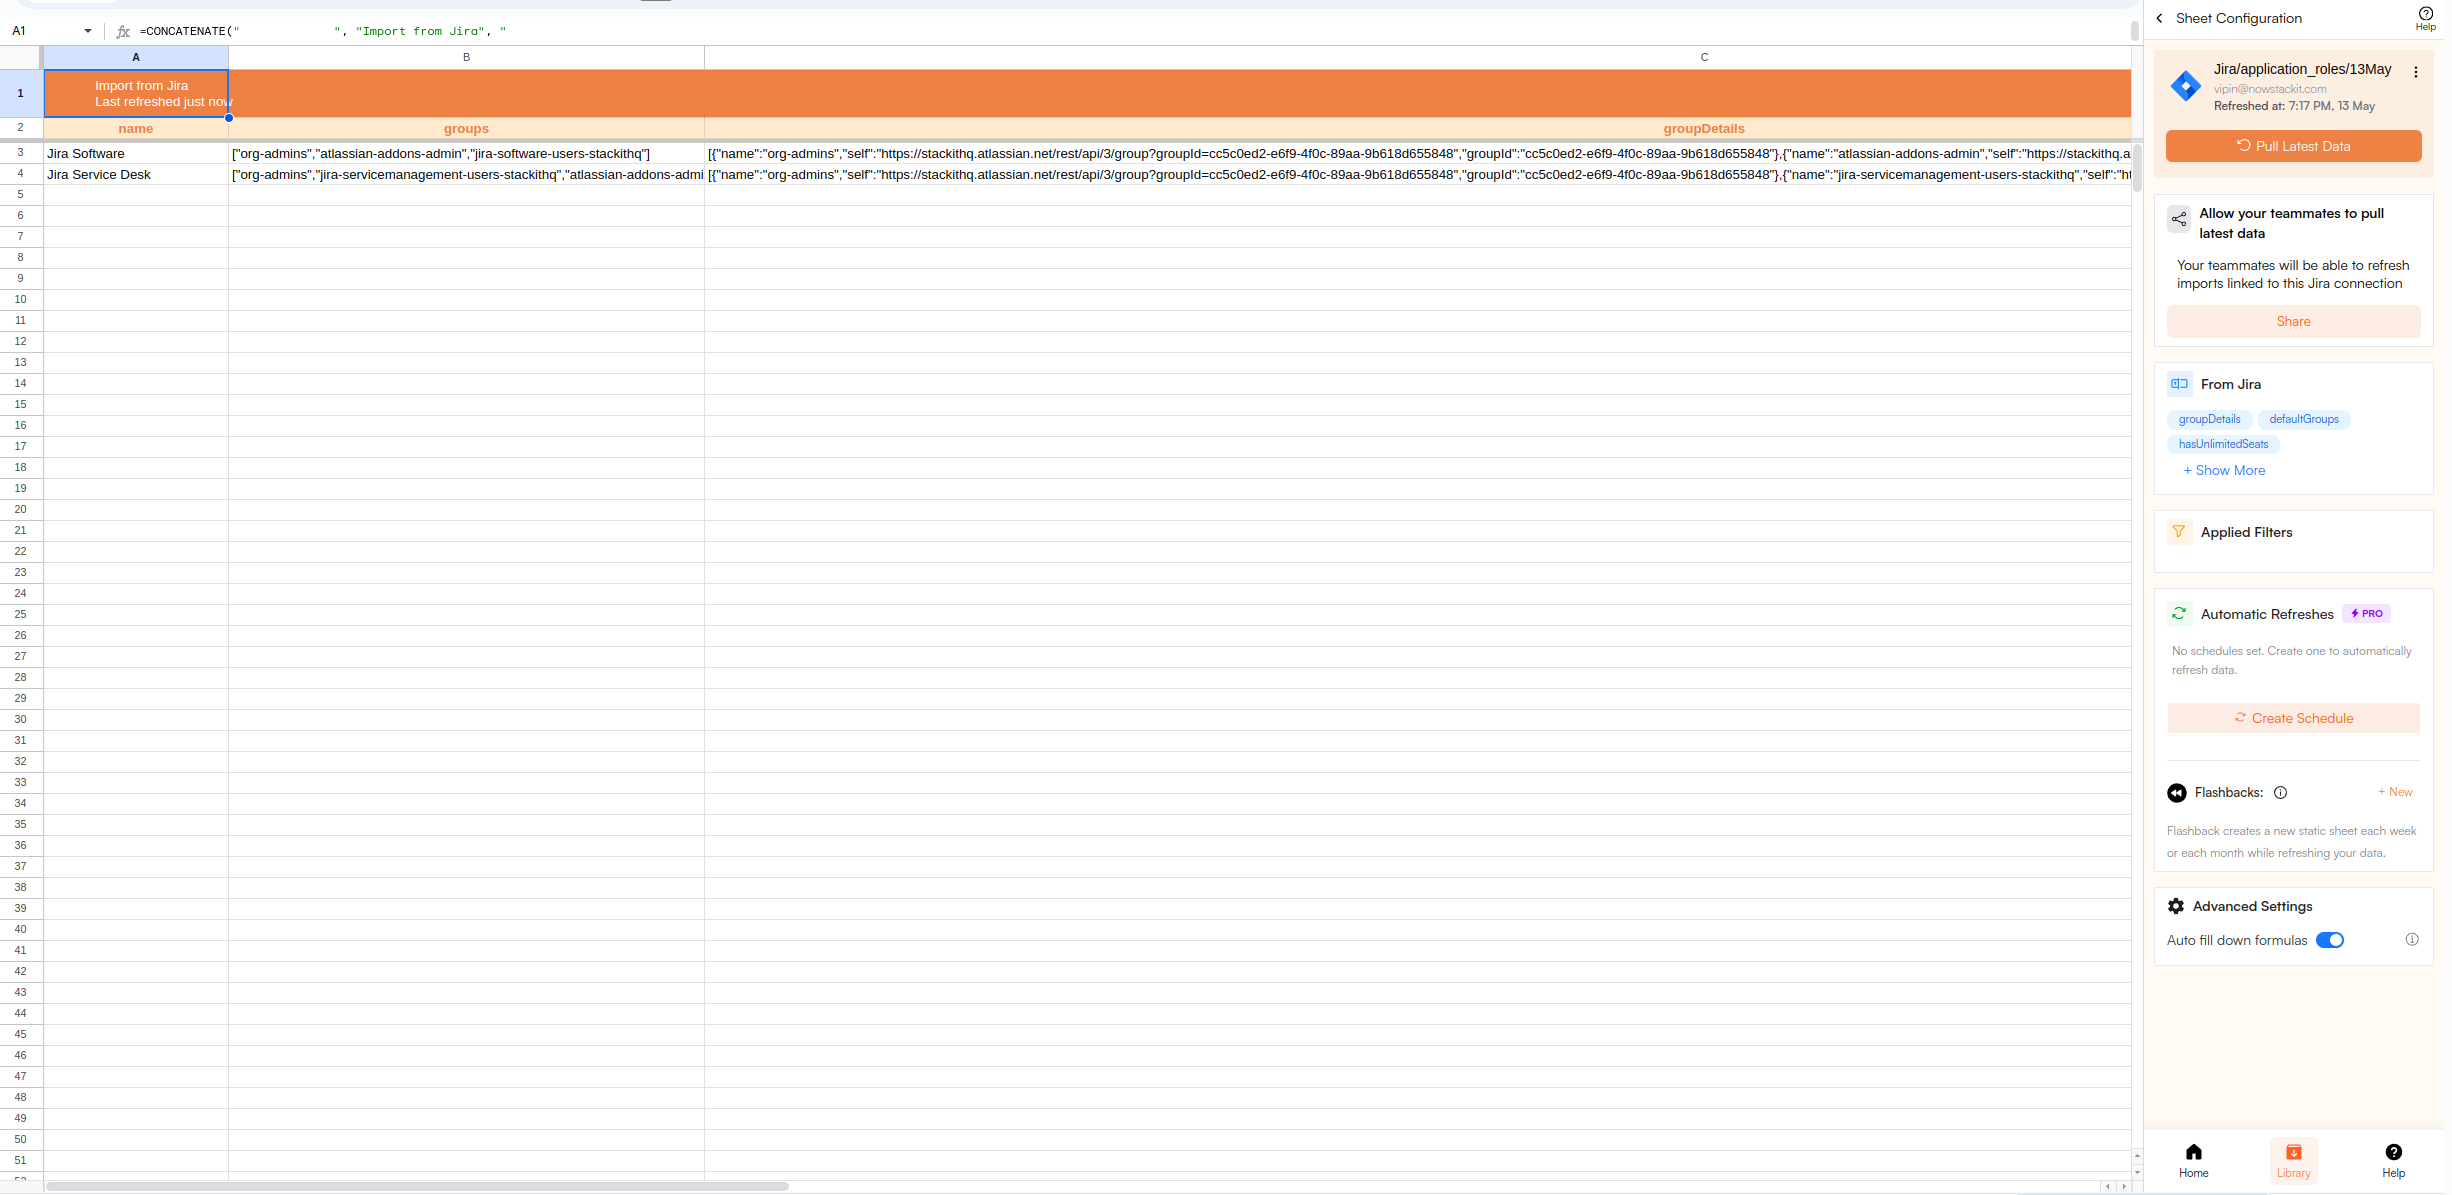Go to Home in bottom navigation
Screen dimensions: 2452x1195
[x=2193, y=1160]
